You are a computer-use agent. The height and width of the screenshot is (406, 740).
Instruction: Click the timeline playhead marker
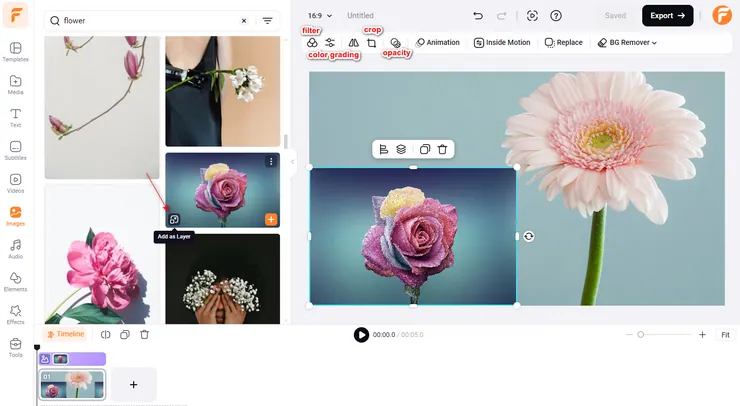(x=37, y=347)
